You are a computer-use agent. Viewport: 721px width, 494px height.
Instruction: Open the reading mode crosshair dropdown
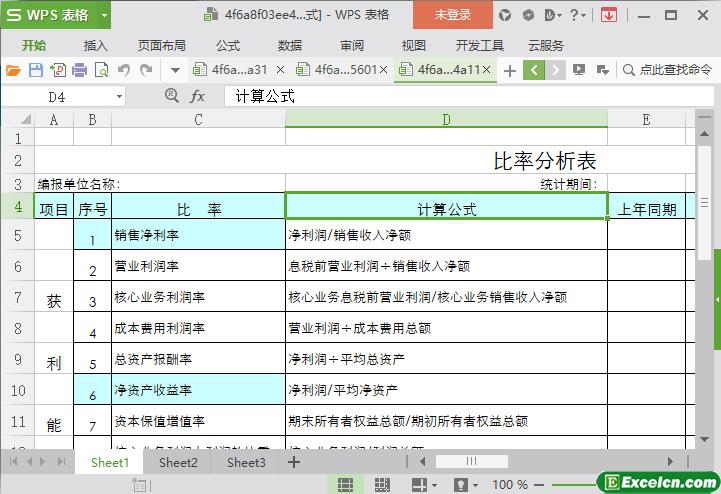click(424, 484)
